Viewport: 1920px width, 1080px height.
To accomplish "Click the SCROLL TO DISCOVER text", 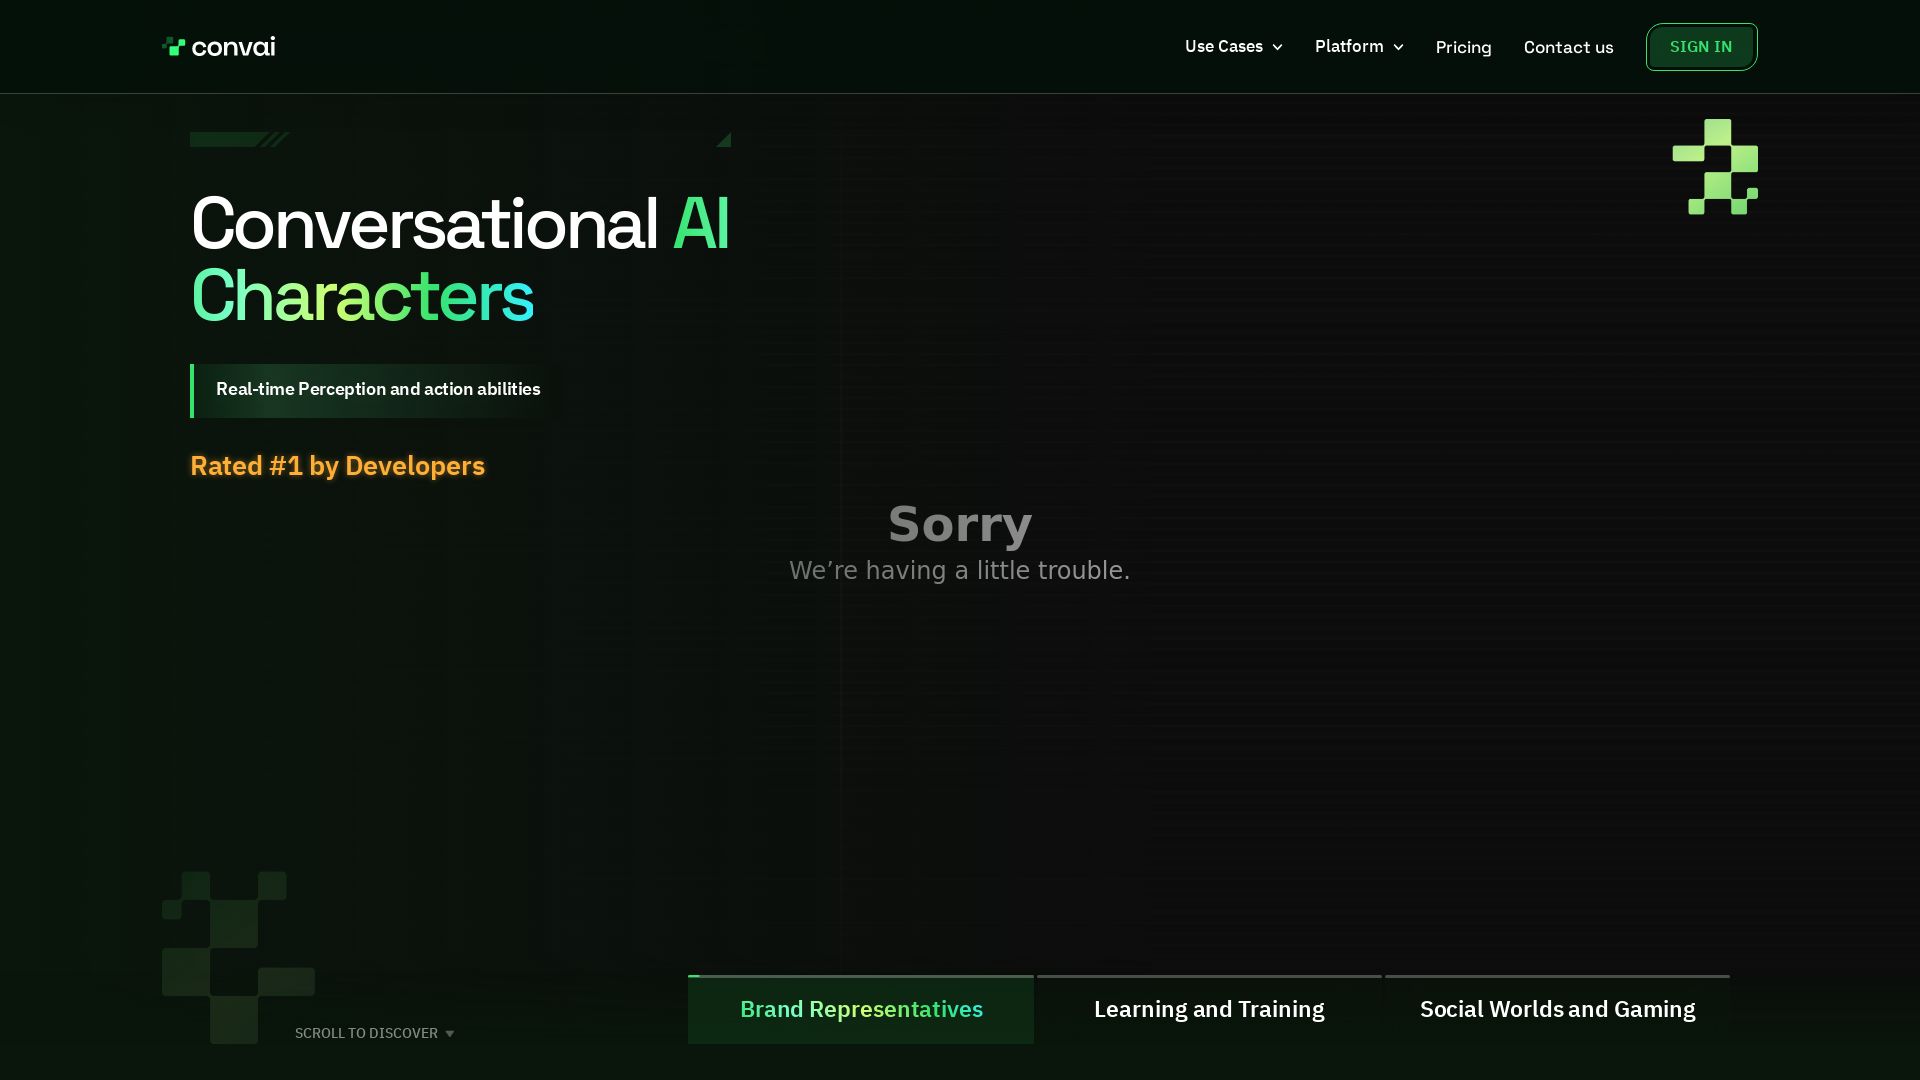I will pos(366,1033).
